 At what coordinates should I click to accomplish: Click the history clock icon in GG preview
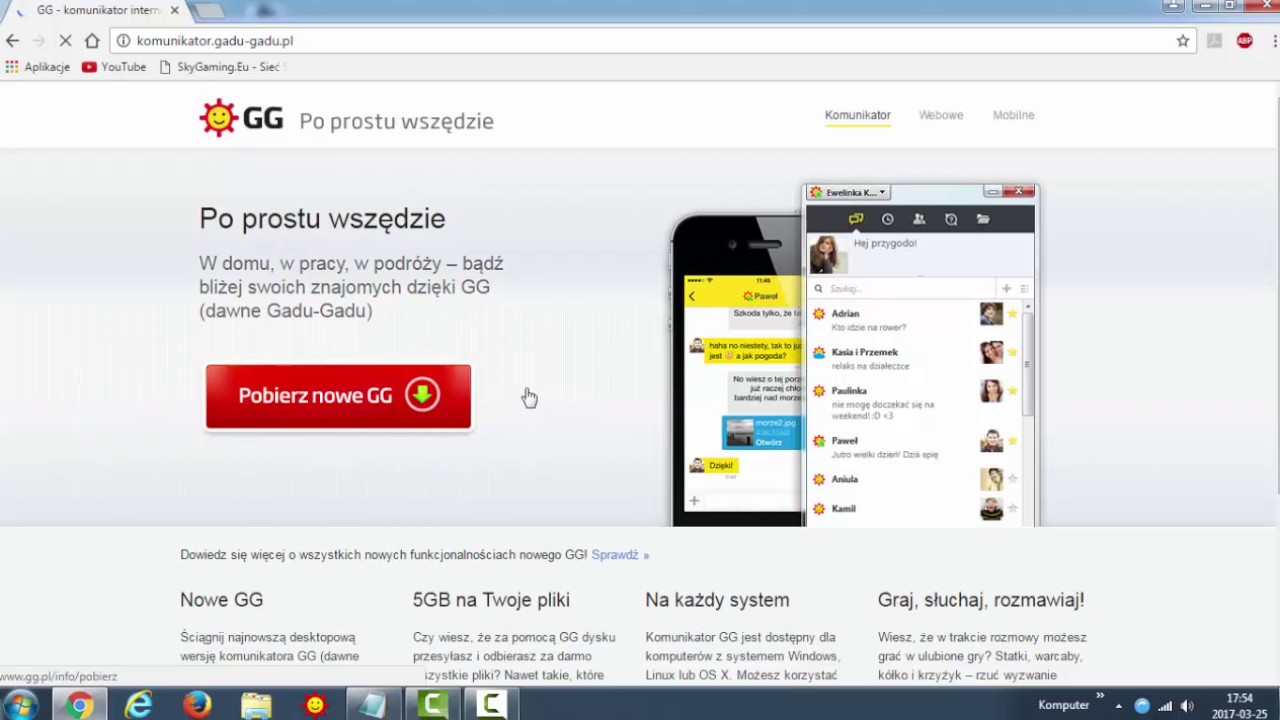click(887, 219)
